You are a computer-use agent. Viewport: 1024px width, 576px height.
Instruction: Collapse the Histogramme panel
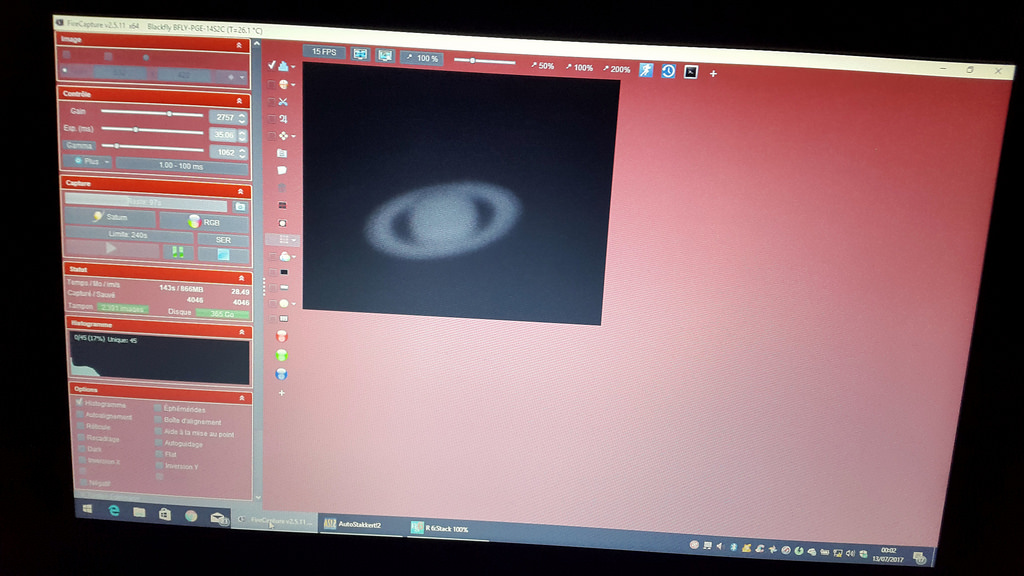(242, 332)
